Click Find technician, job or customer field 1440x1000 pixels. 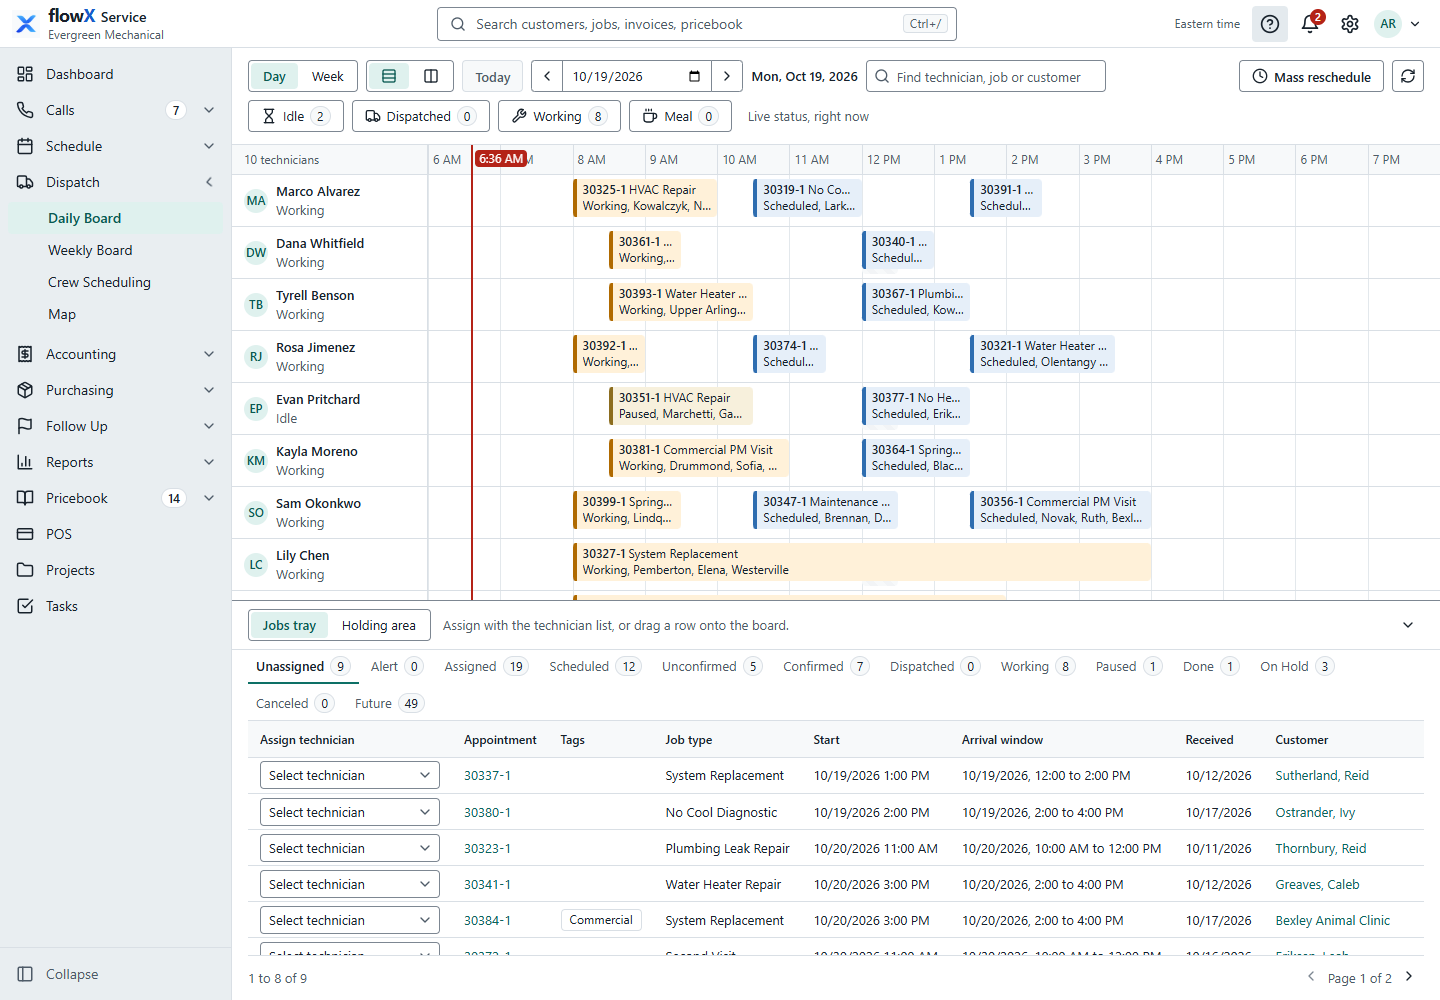986,76
